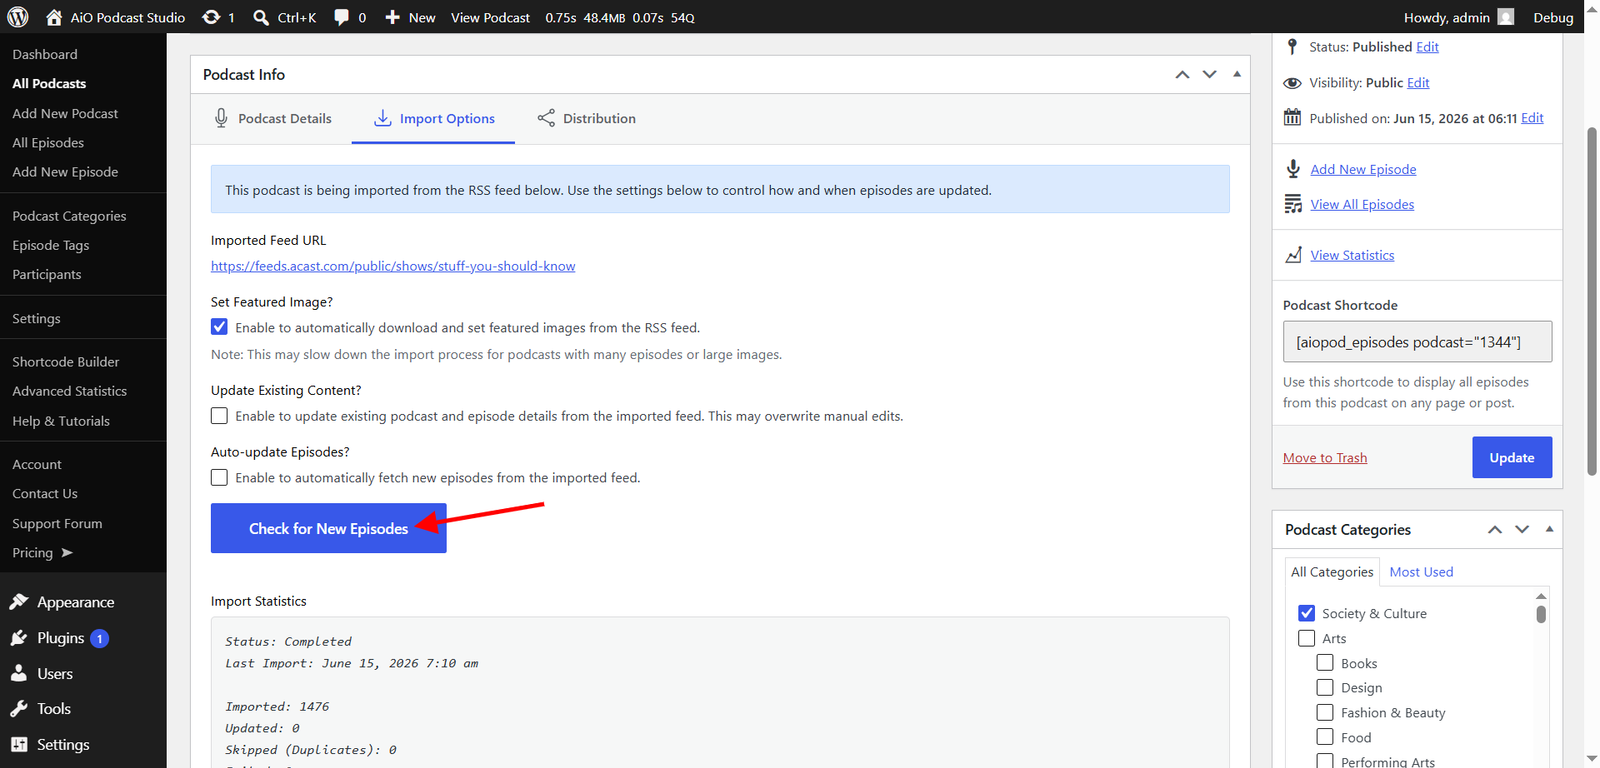Open All Episodes in the sidebar
This screenshot has height=768, width=1600.
pyautogui.click(x=48, y=142)
